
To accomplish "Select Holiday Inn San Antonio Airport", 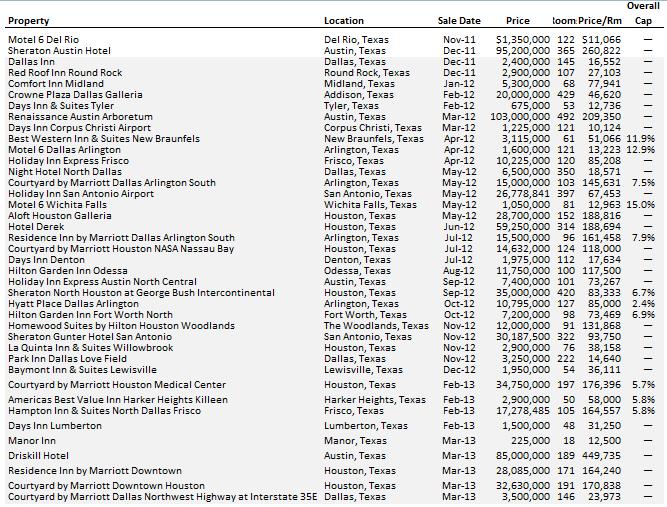I will coord(81,194).
